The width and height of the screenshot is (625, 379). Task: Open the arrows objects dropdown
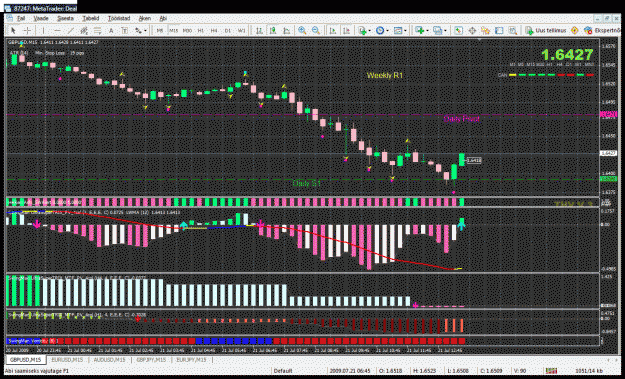[141, 30]
